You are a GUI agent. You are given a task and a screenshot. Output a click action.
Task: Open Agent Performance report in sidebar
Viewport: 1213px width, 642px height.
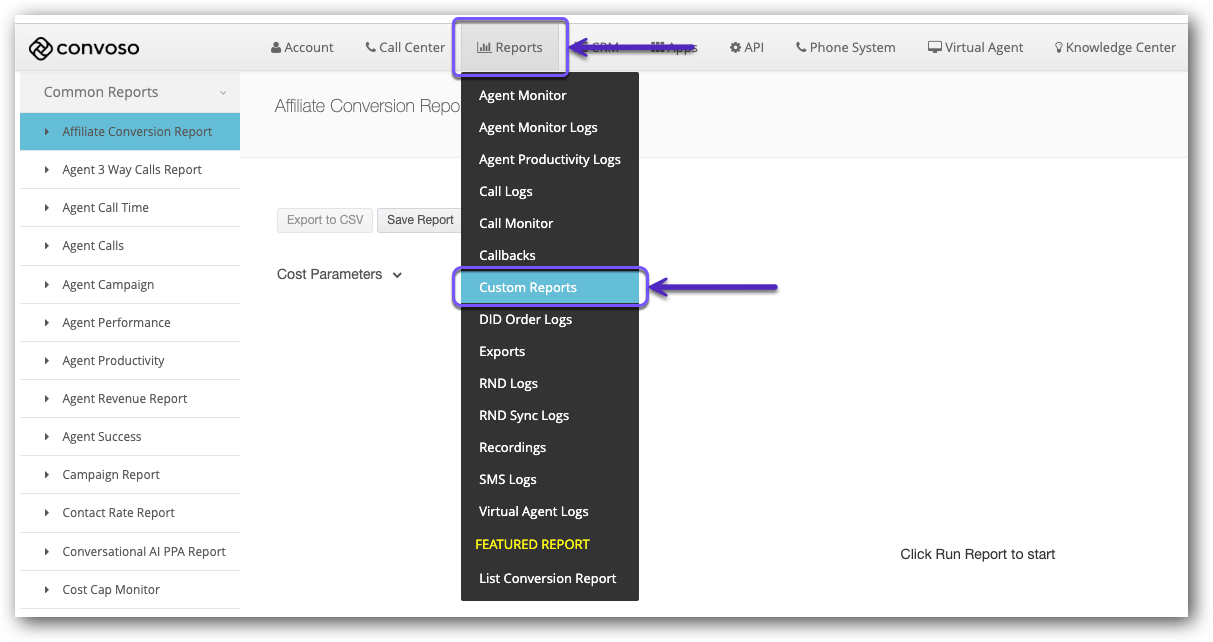tap(116, 323)
